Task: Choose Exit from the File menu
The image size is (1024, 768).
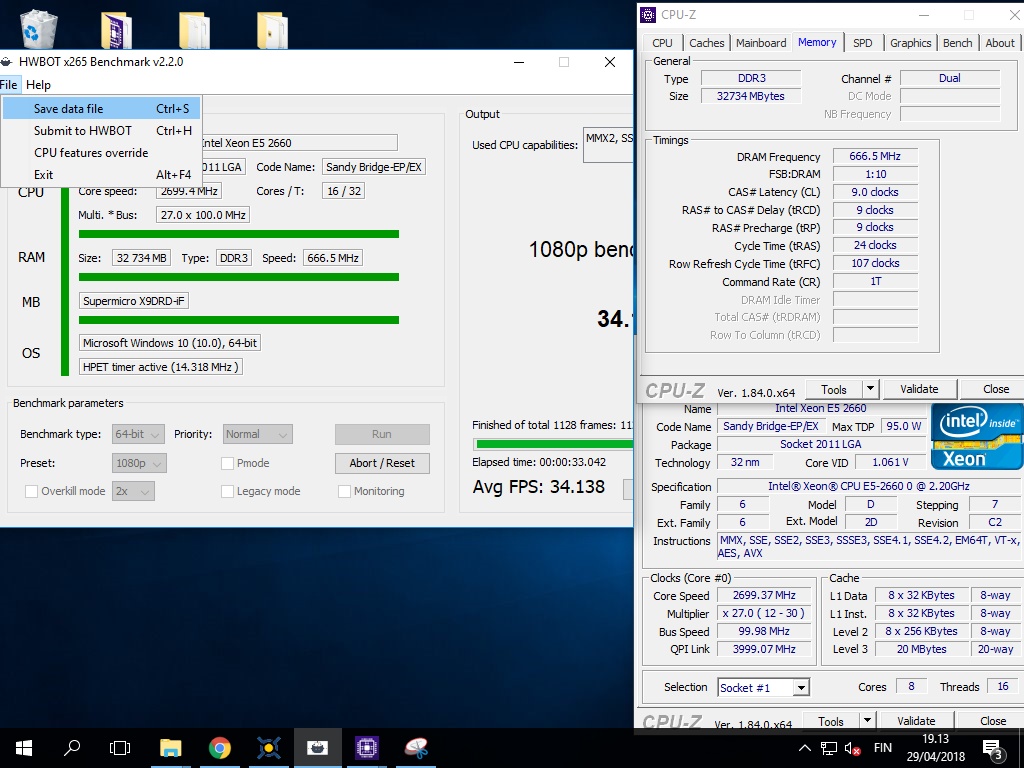Action: [101, 175]
